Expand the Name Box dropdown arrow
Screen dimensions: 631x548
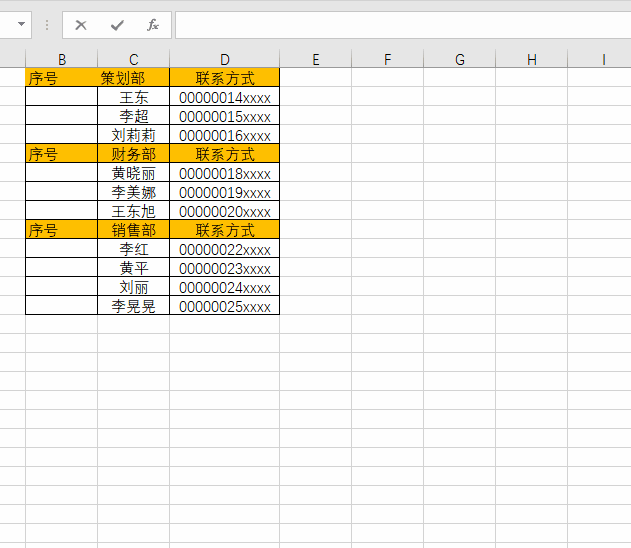[21, 24]
